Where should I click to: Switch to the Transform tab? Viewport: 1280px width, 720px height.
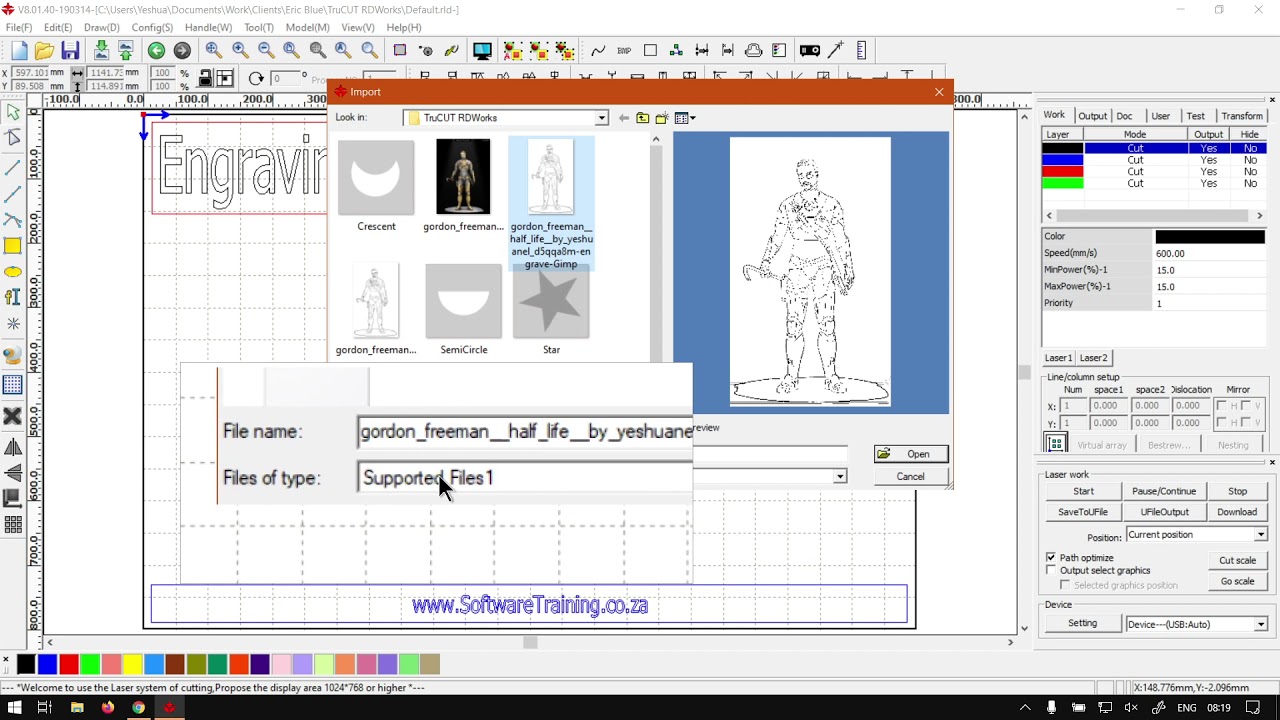point(1242,116)
